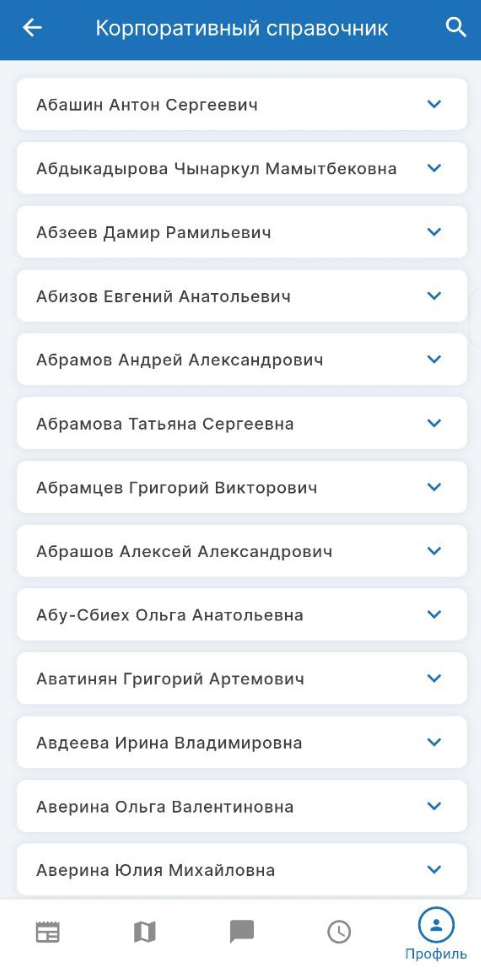The width and height of the screenshot is (481, 970).
Task: Select Абрамцев Григорий Викторович entry
Action: coord(242,487)
